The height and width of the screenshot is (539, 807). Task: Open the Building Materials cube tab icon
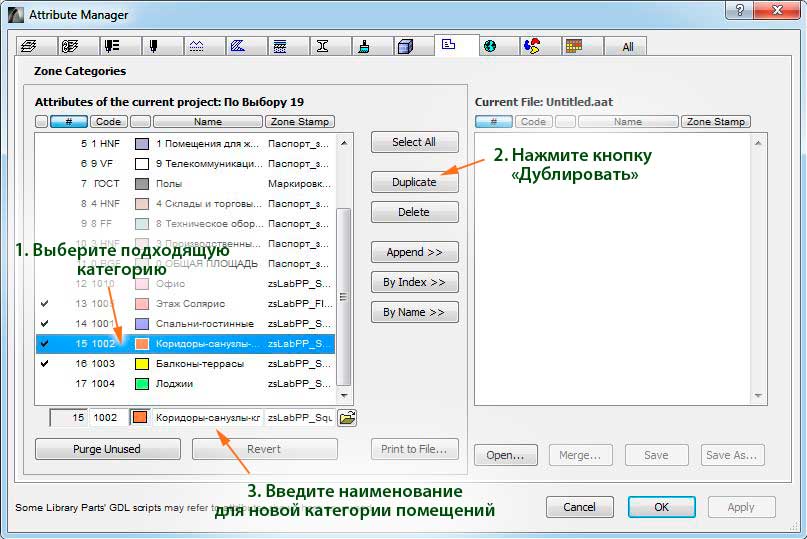point(406,46)
